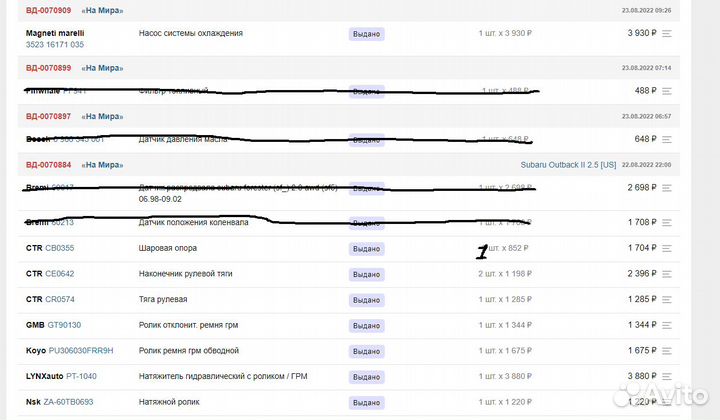Click Выдано status for Шаровая опора
This screenshot has height=420, width=720.
[x=366, y=248]
